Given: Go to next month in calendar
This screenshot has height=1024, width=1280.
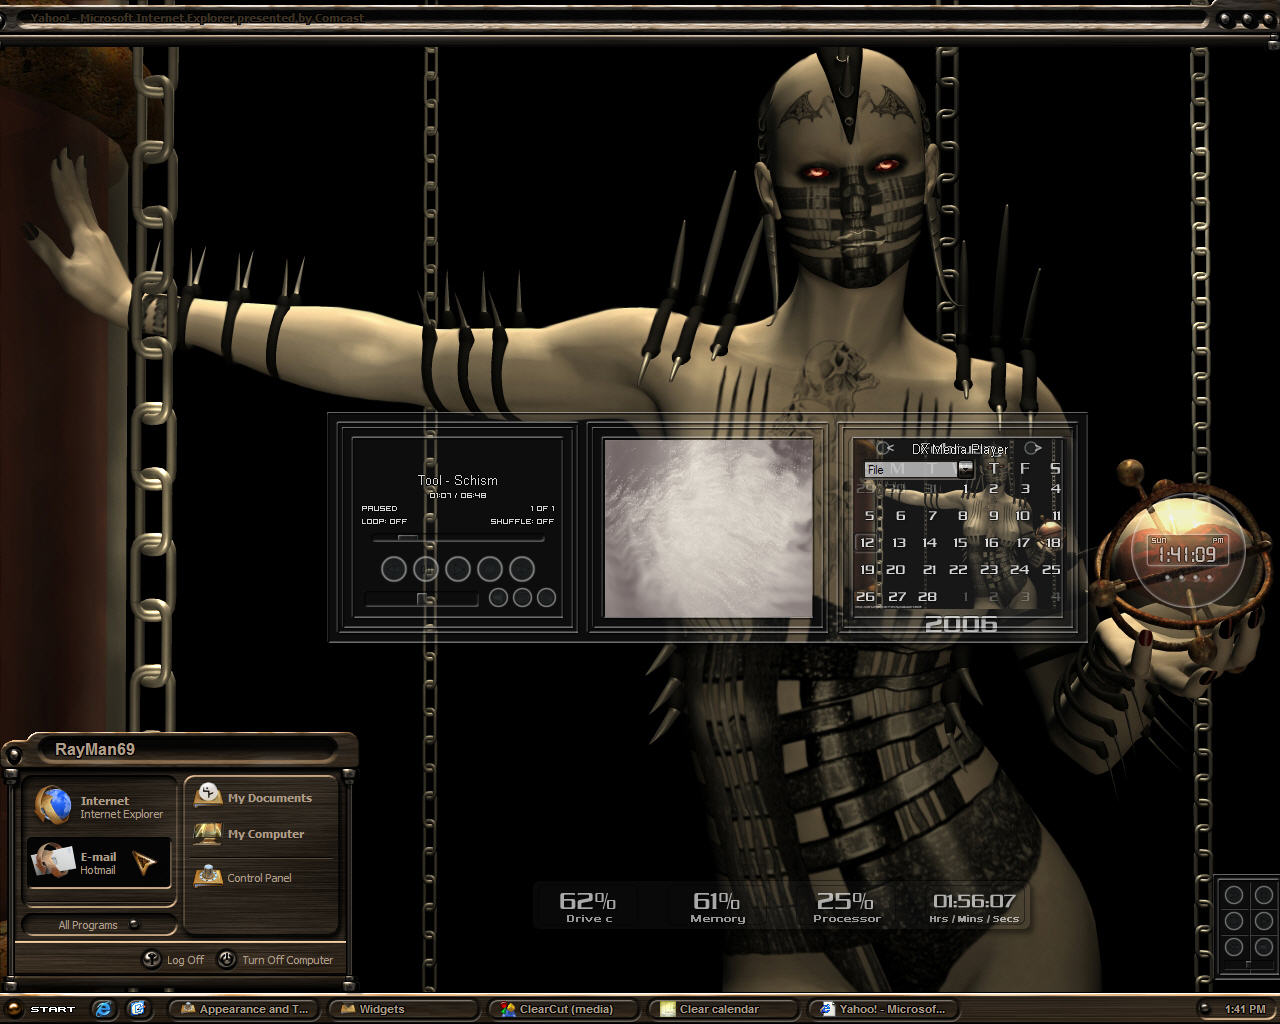Looking at the screenshot, I should [1033, 448].
